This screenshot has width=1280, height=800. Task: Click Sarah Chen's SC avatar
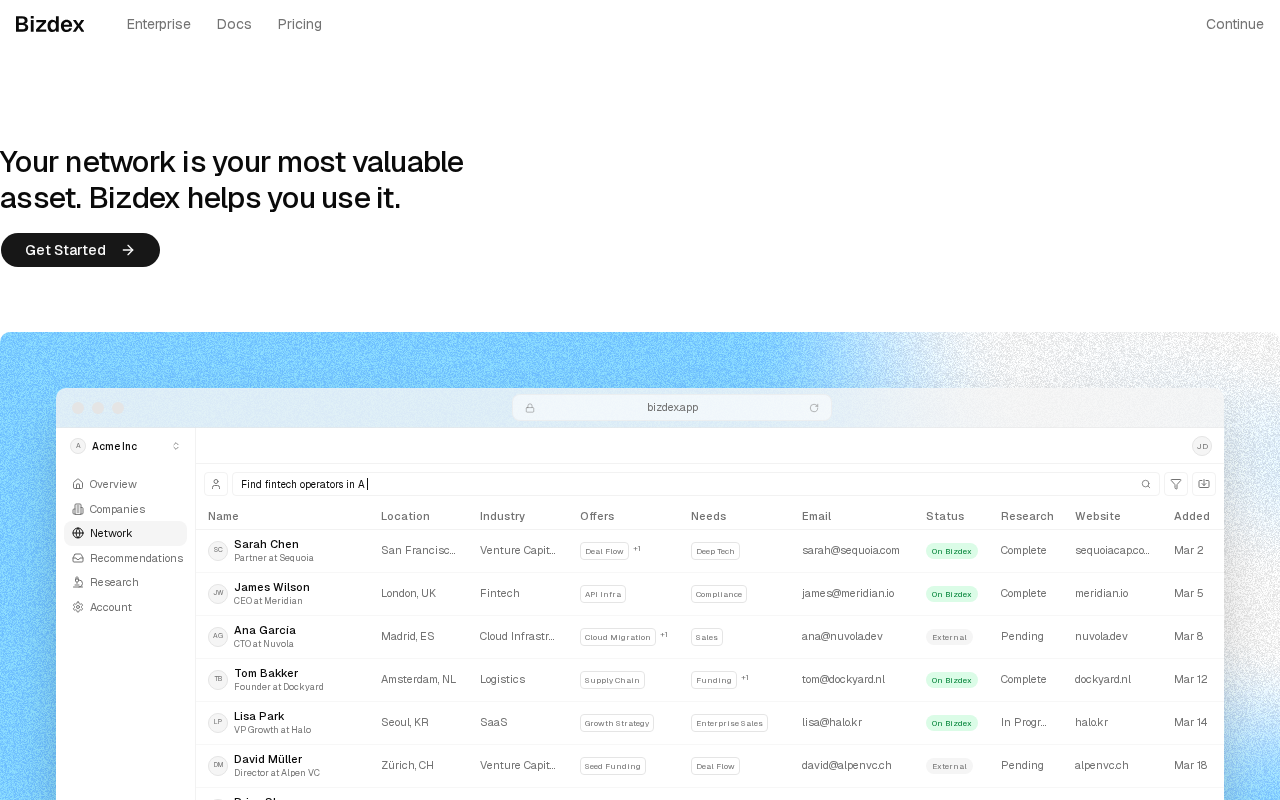218,551
